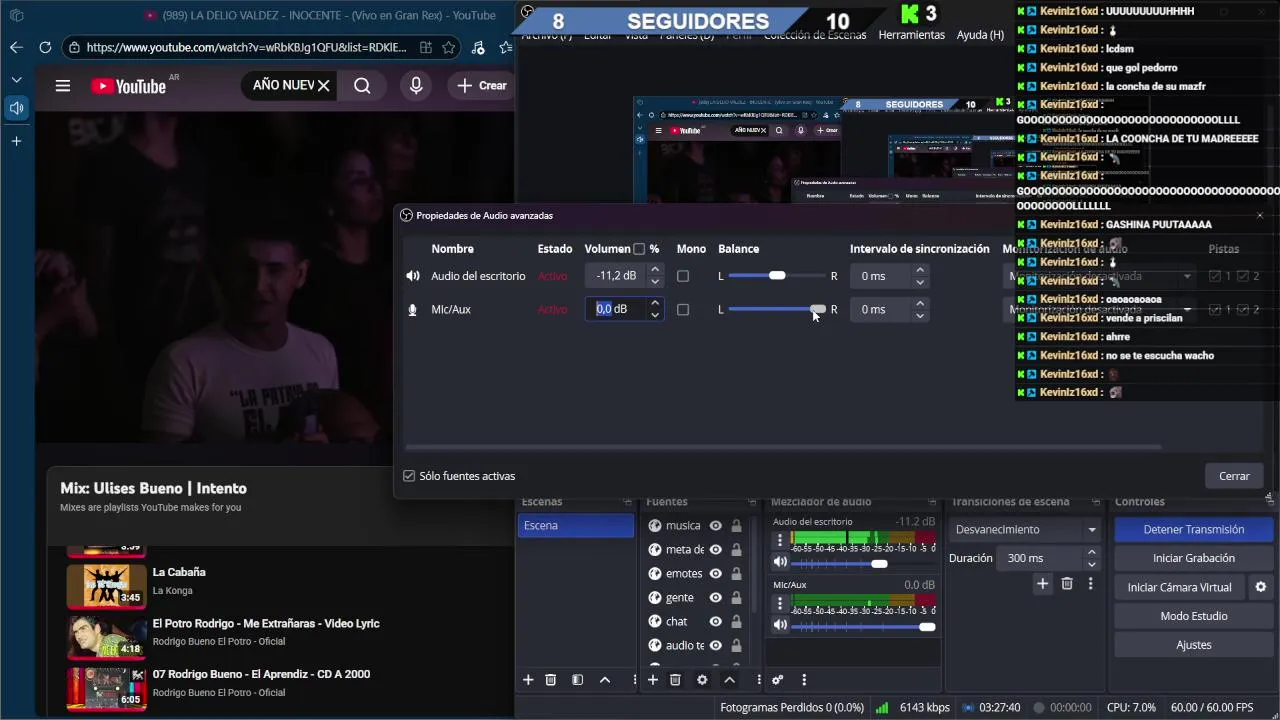The image size is (1280, 720).
Task: Delete the selected scene with trash icon
Action: 551,680
